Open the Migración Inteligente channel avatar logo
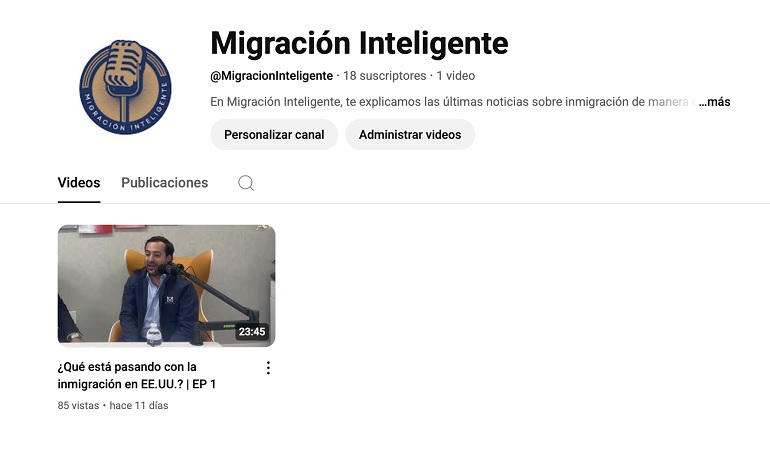 pyautogui.click(x=125, y=87)
